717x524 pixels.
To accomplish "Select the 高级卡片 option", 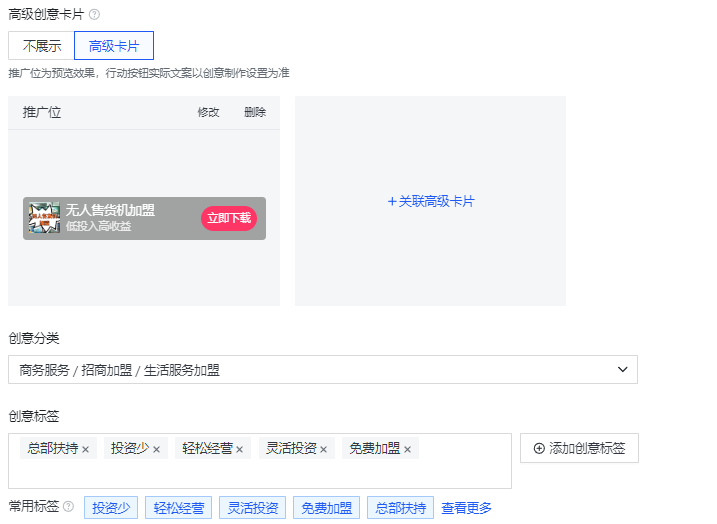I will tap(114, 46).
